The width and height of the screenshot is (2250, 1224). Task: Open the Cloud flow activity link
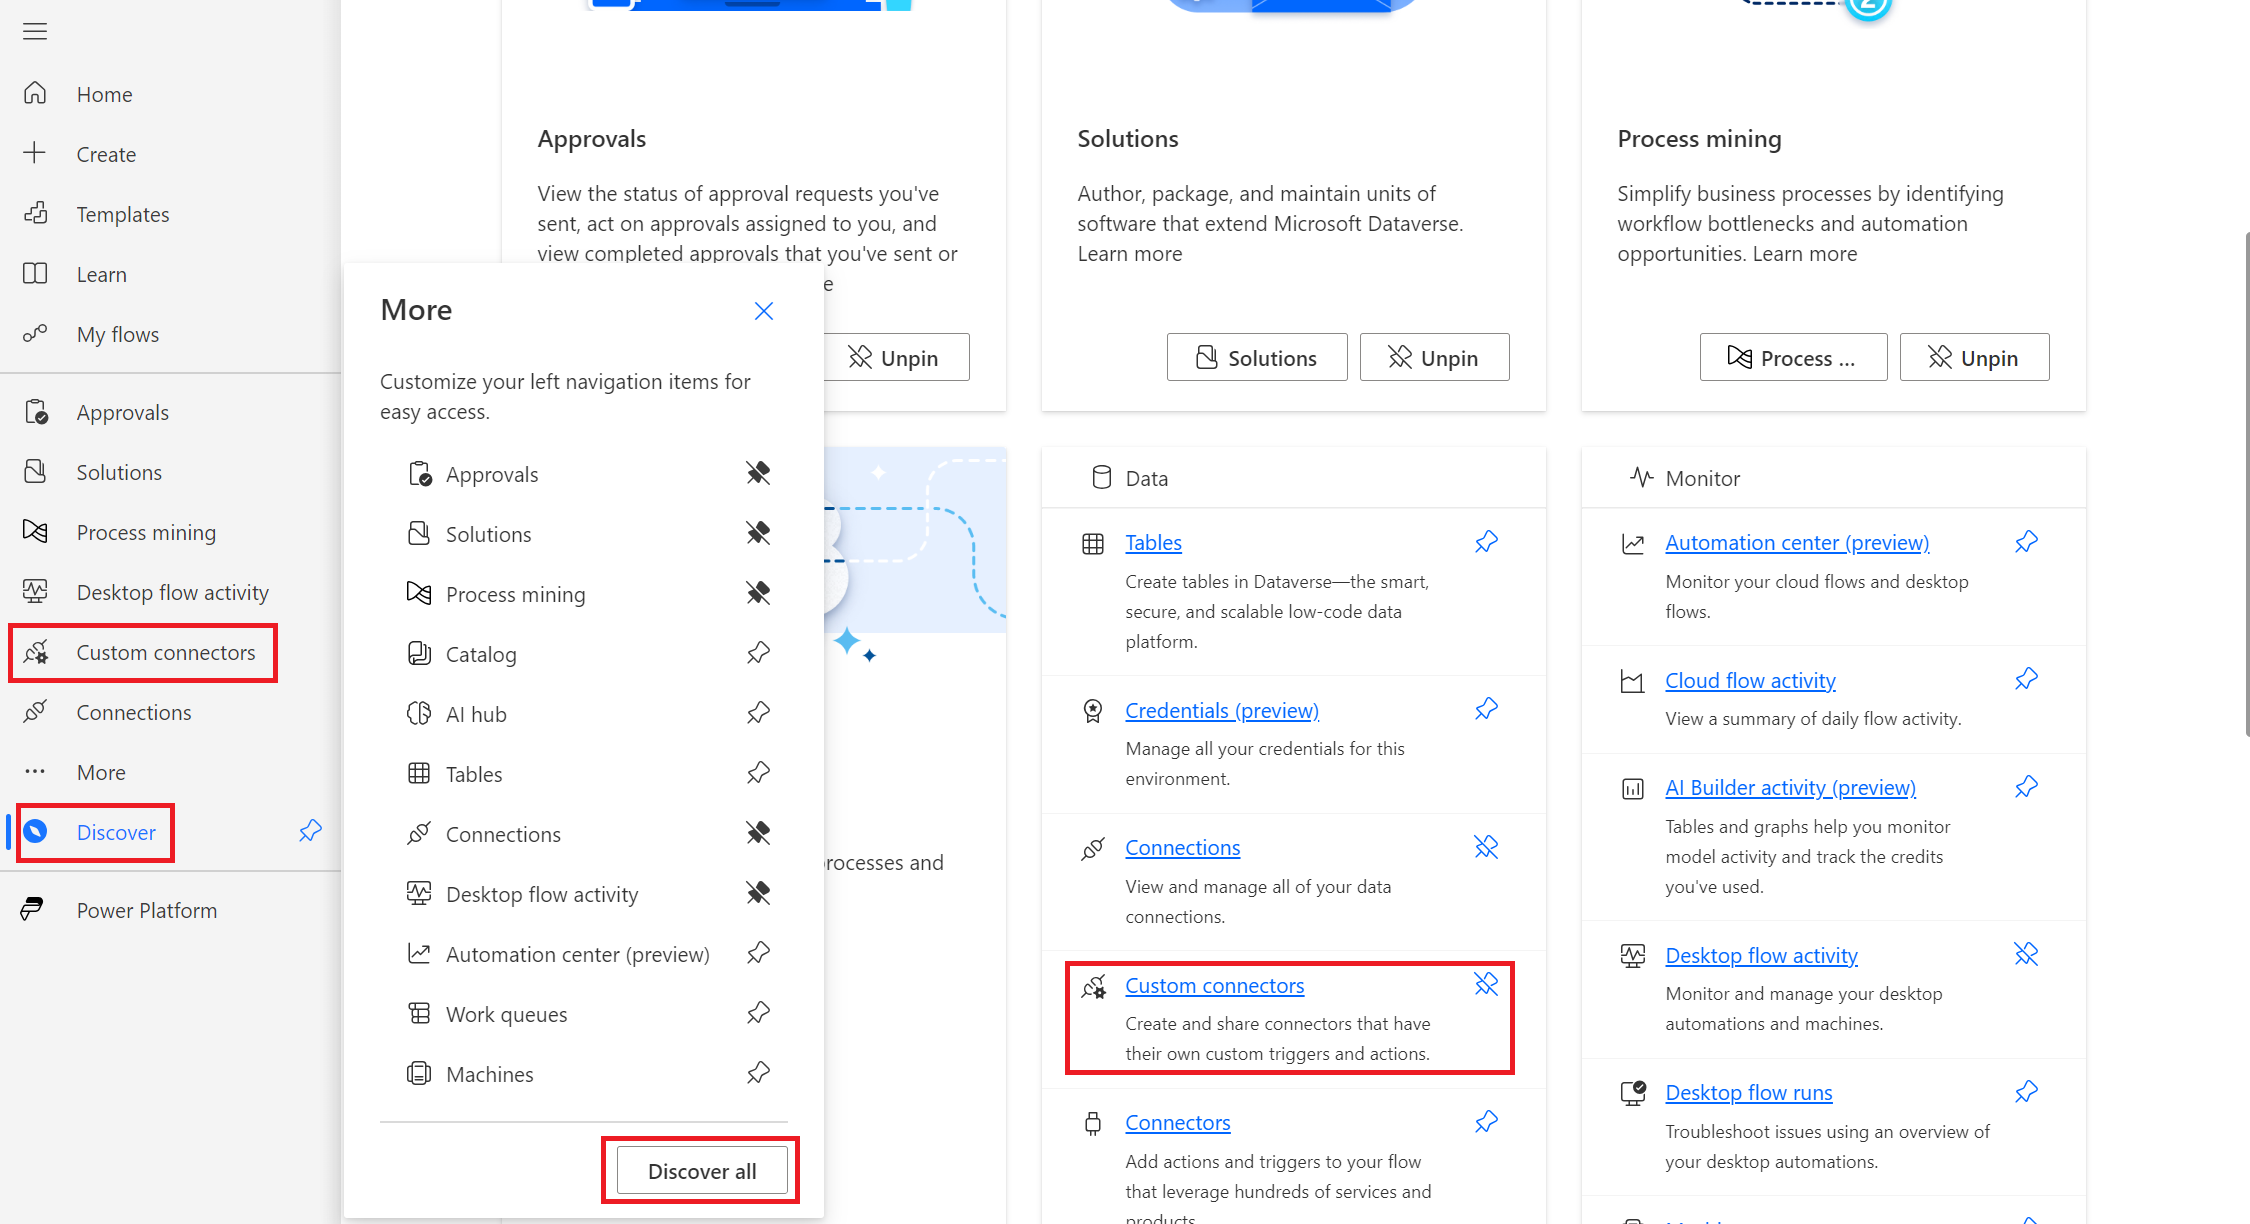click(1750, 680)
